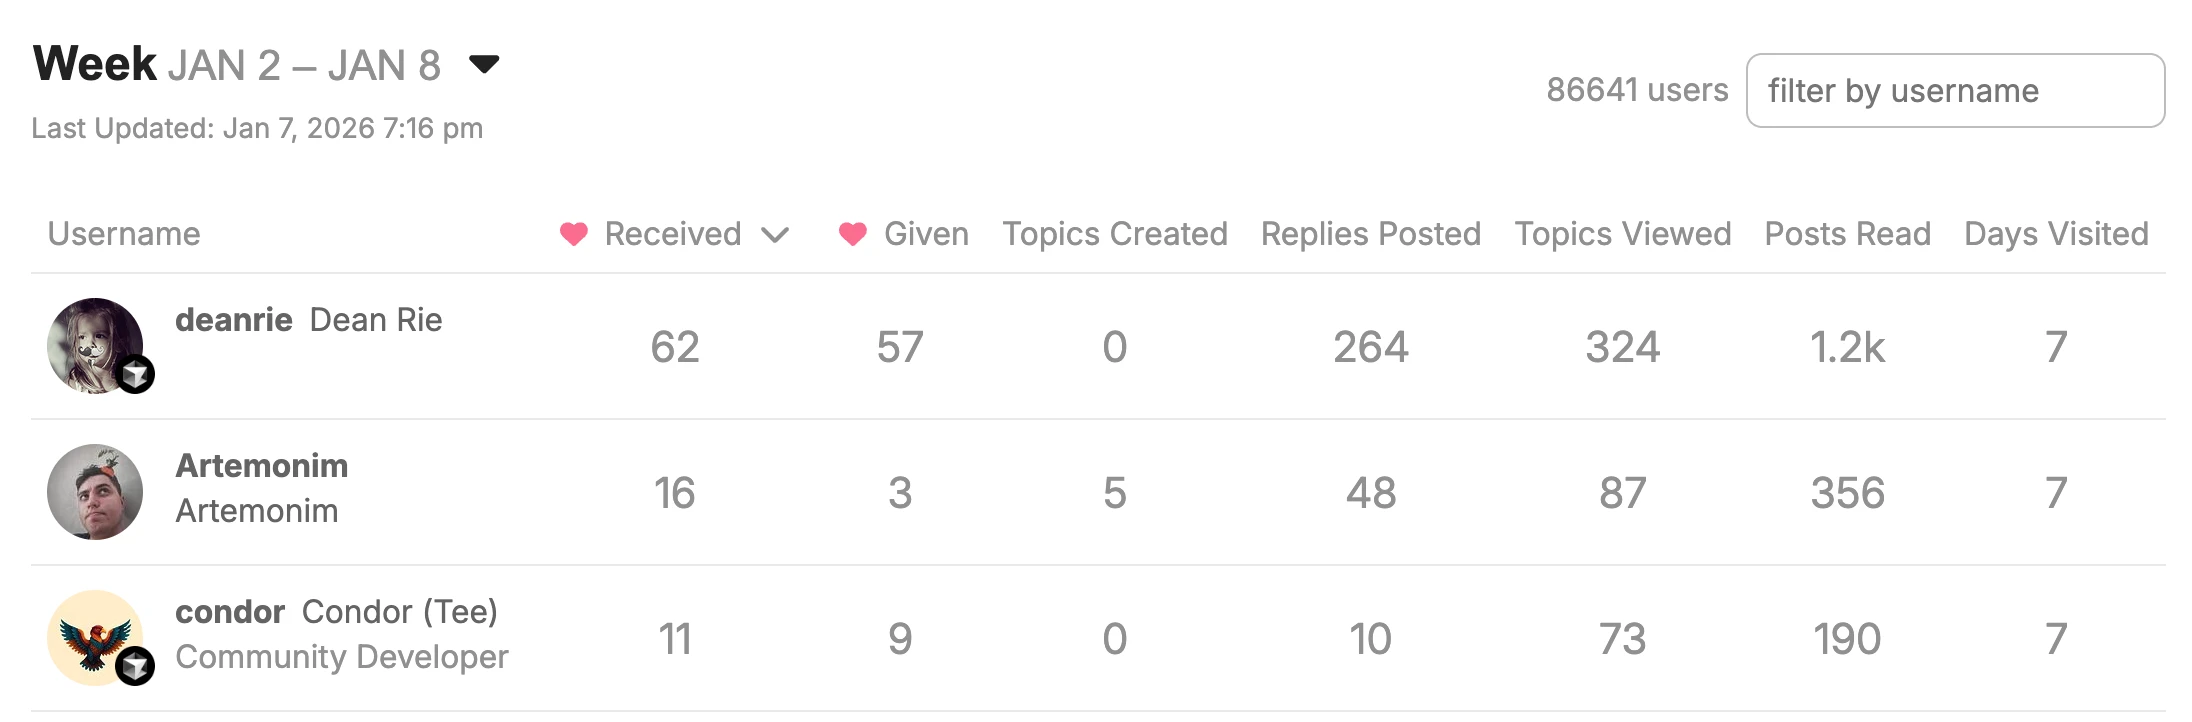
Task: Click the badge icon on deanrie's avatar
Action: click(x=135, y=375)
